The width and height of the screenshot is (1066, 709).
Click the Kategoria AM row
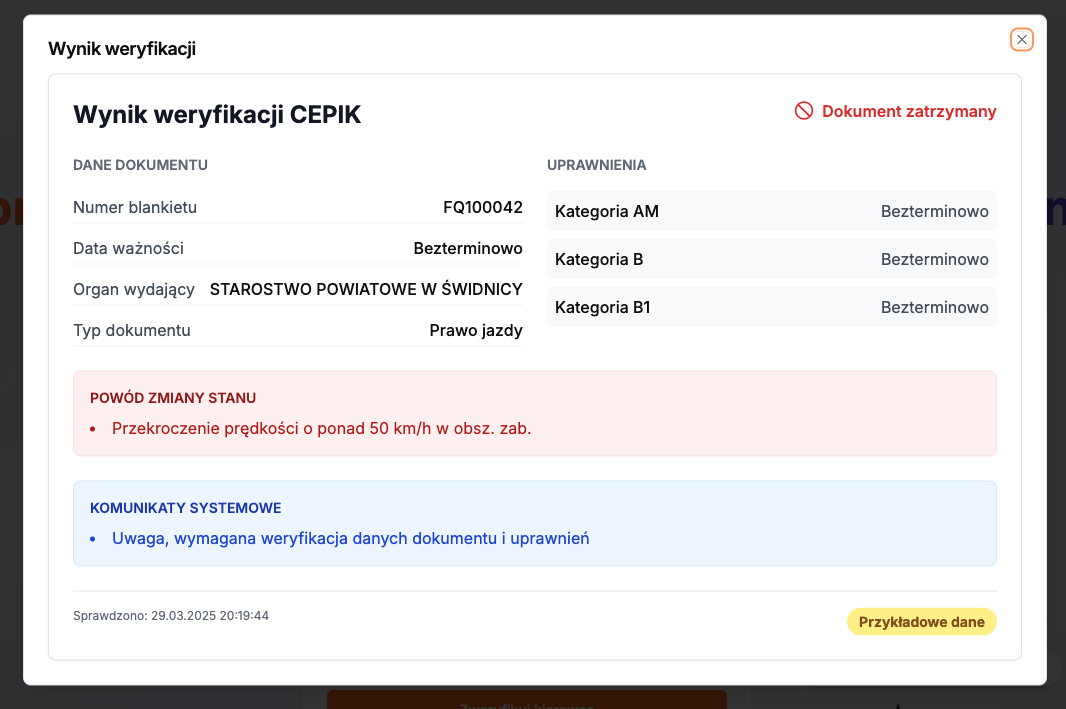point(771,211)
